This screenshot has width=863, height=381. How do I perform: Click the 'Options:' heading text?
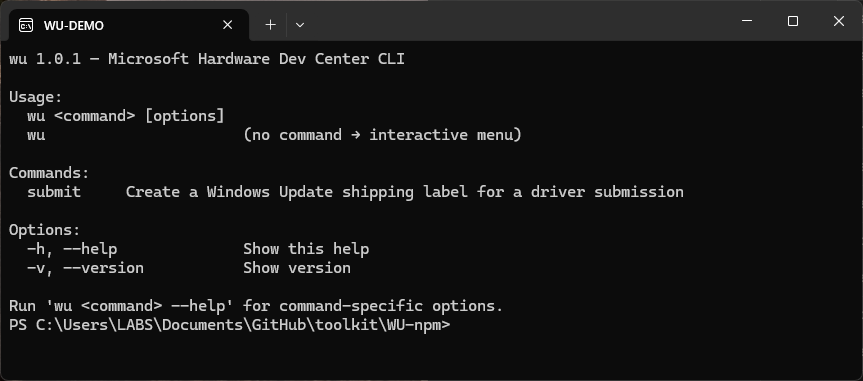45,230
